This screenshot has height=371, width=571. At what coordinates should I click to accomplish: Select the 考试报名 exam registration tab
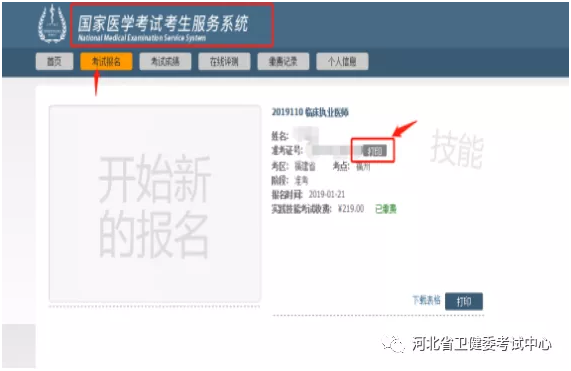pos(106,61)
